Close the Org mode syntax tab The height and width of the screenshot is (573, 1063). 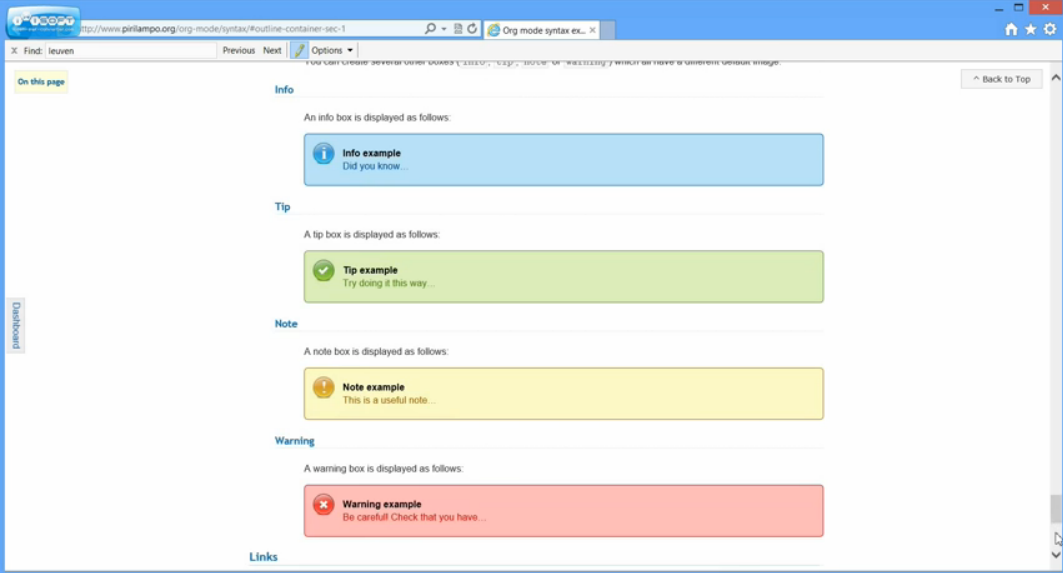point(593,31)
